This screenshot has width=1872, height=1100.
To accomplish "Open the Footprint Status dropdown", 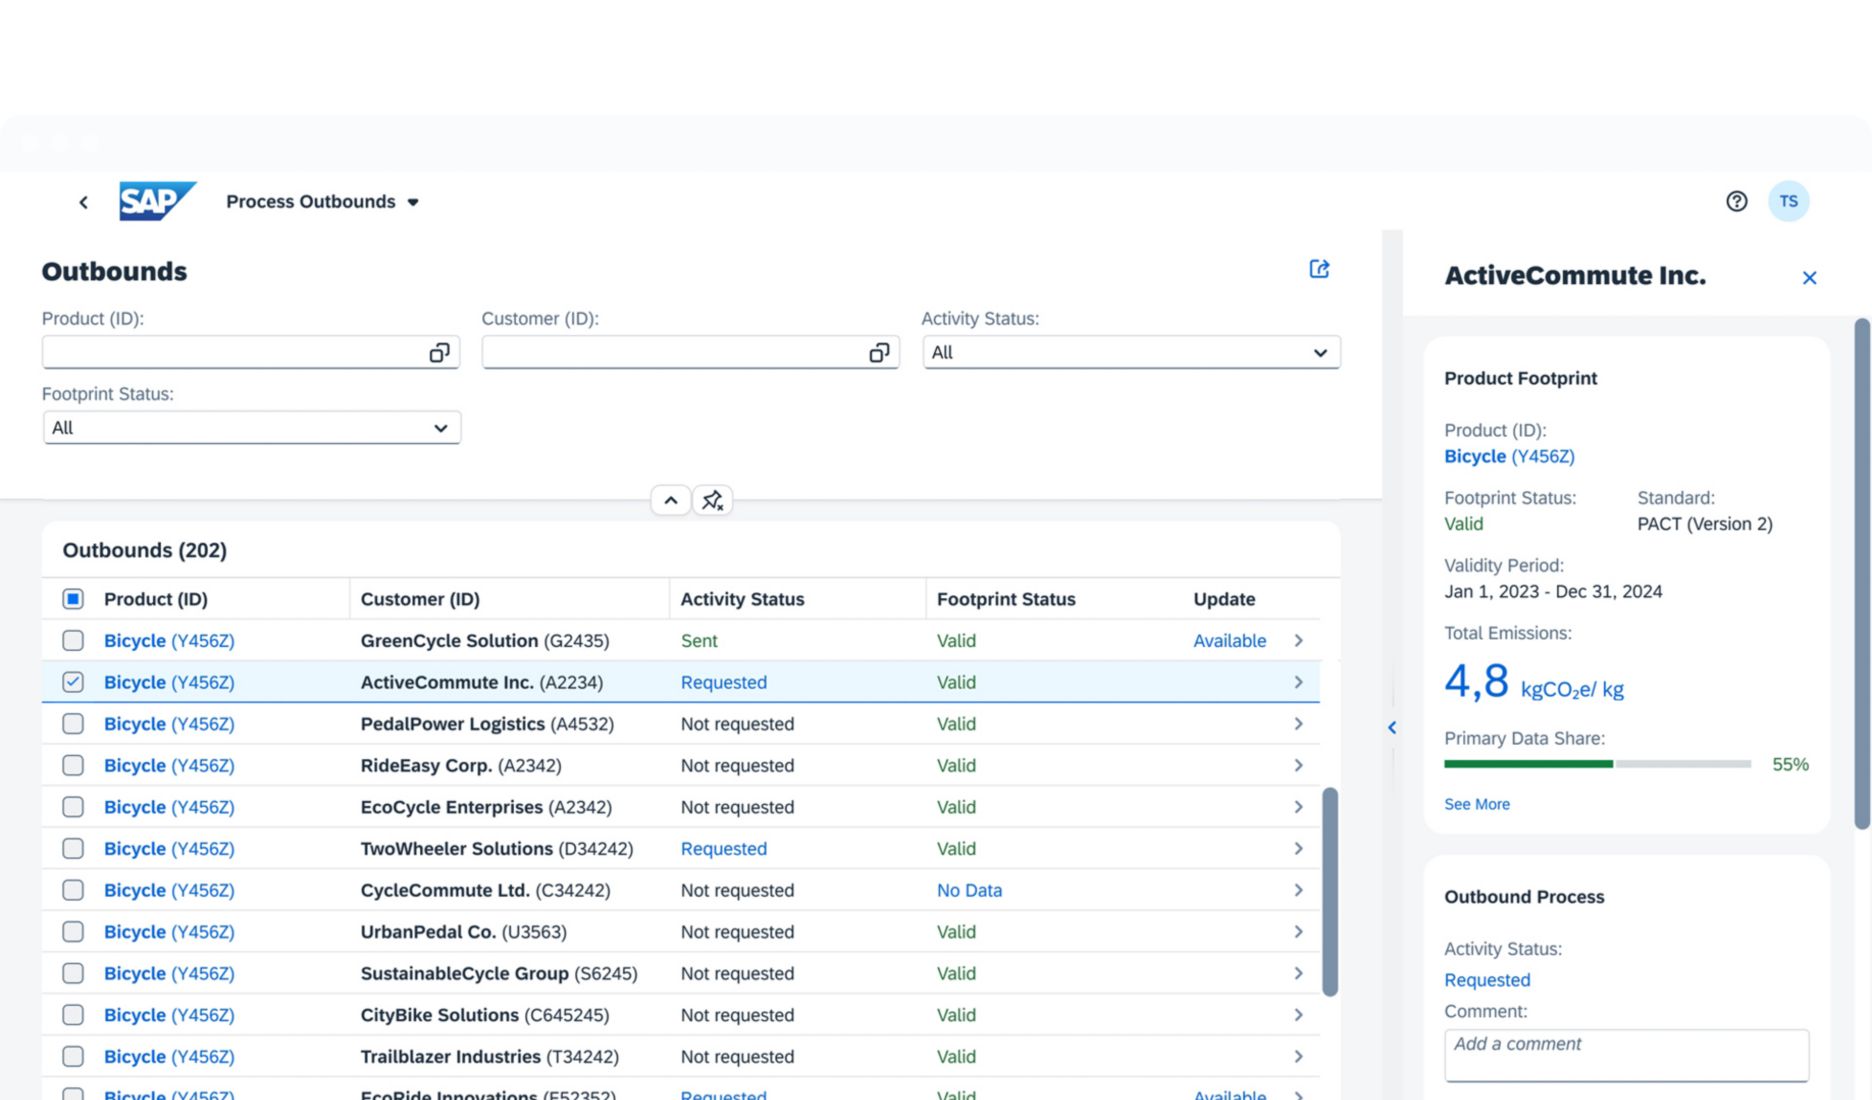I will pos(251,428).
